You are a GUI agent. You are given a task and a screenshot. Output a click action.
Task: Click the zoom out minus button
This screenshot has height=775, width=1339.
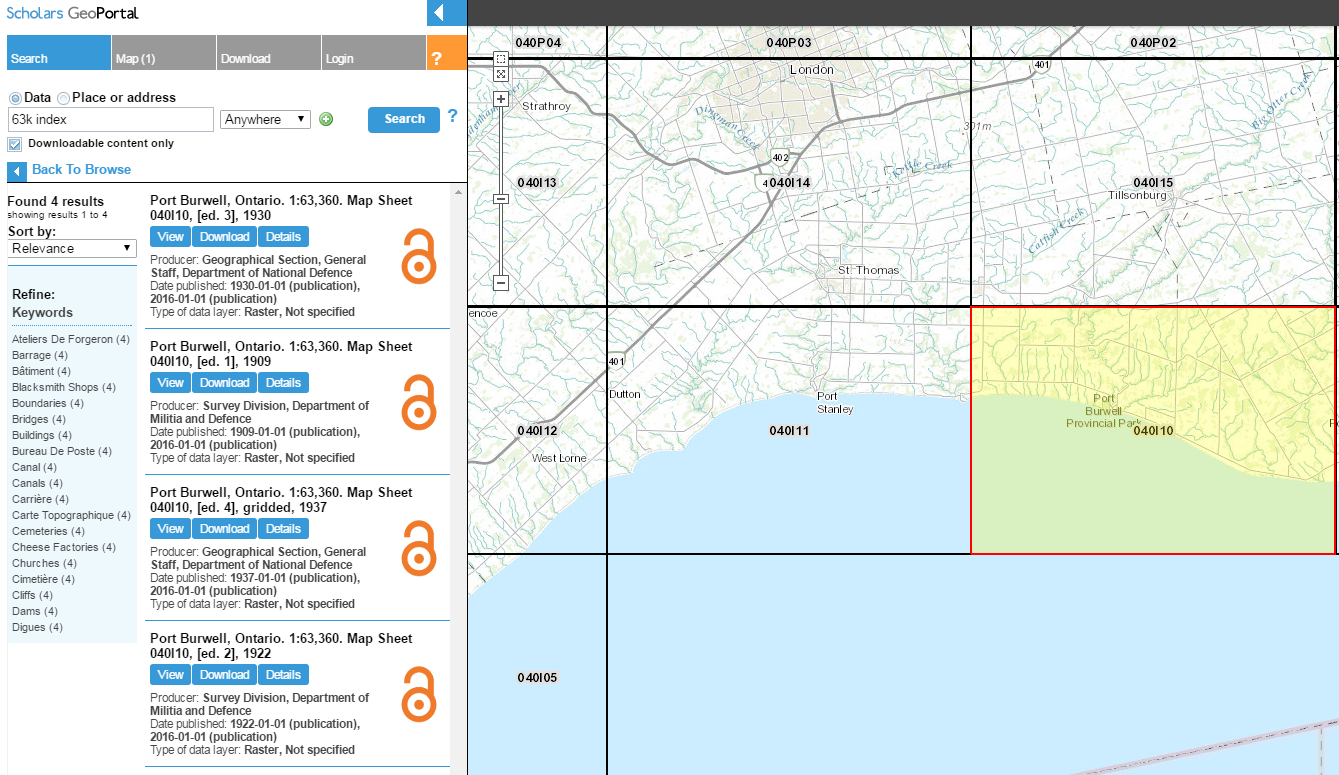pyautogui.click(x=501, y=283)
